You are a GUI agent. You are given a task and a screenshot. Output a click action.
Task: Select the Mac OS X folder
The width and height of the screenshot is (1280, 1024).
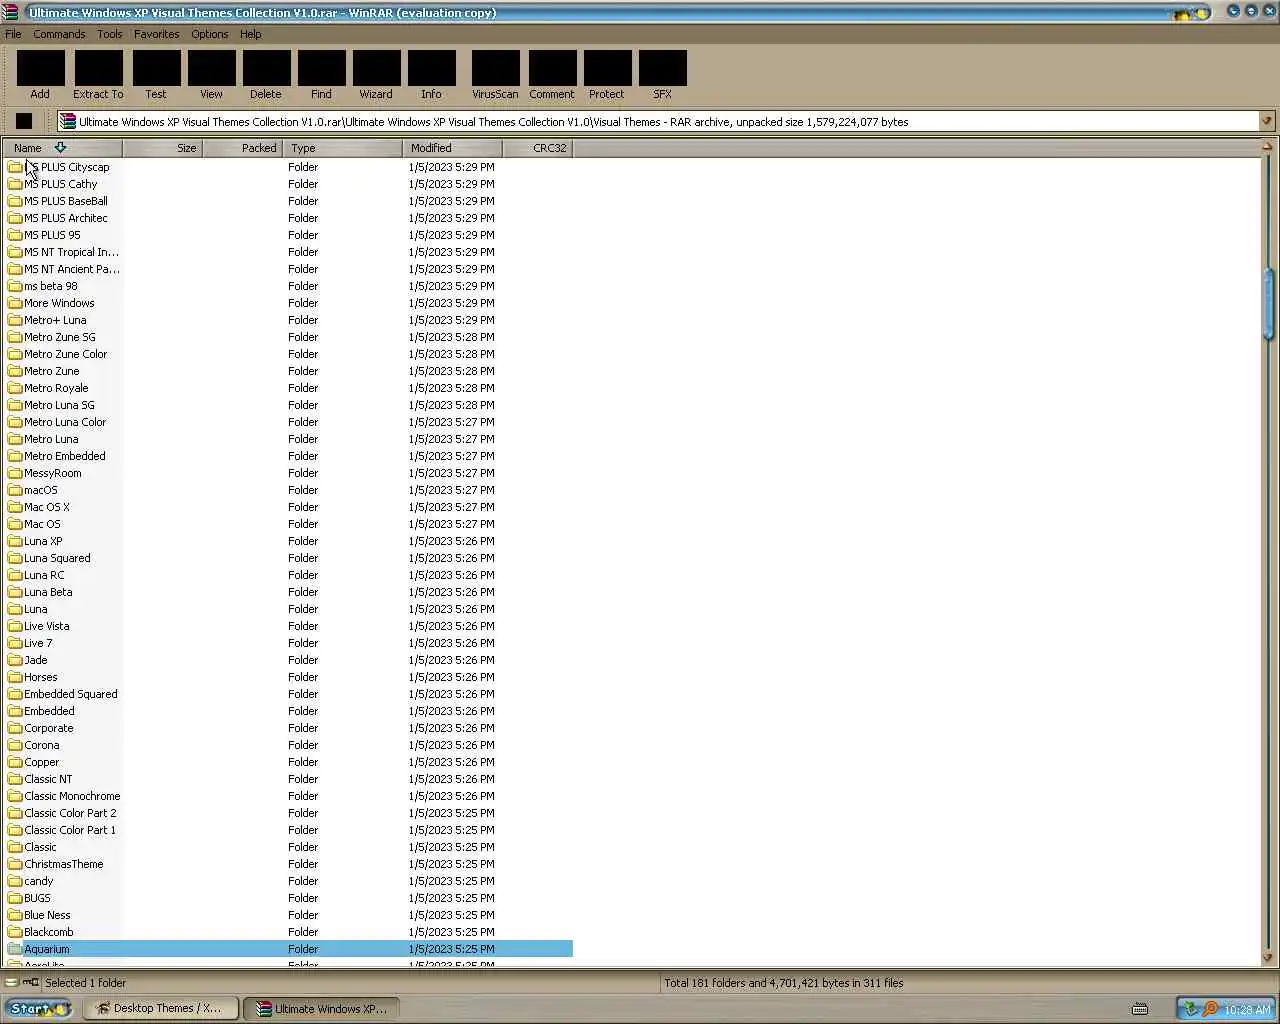pos(47,507)
